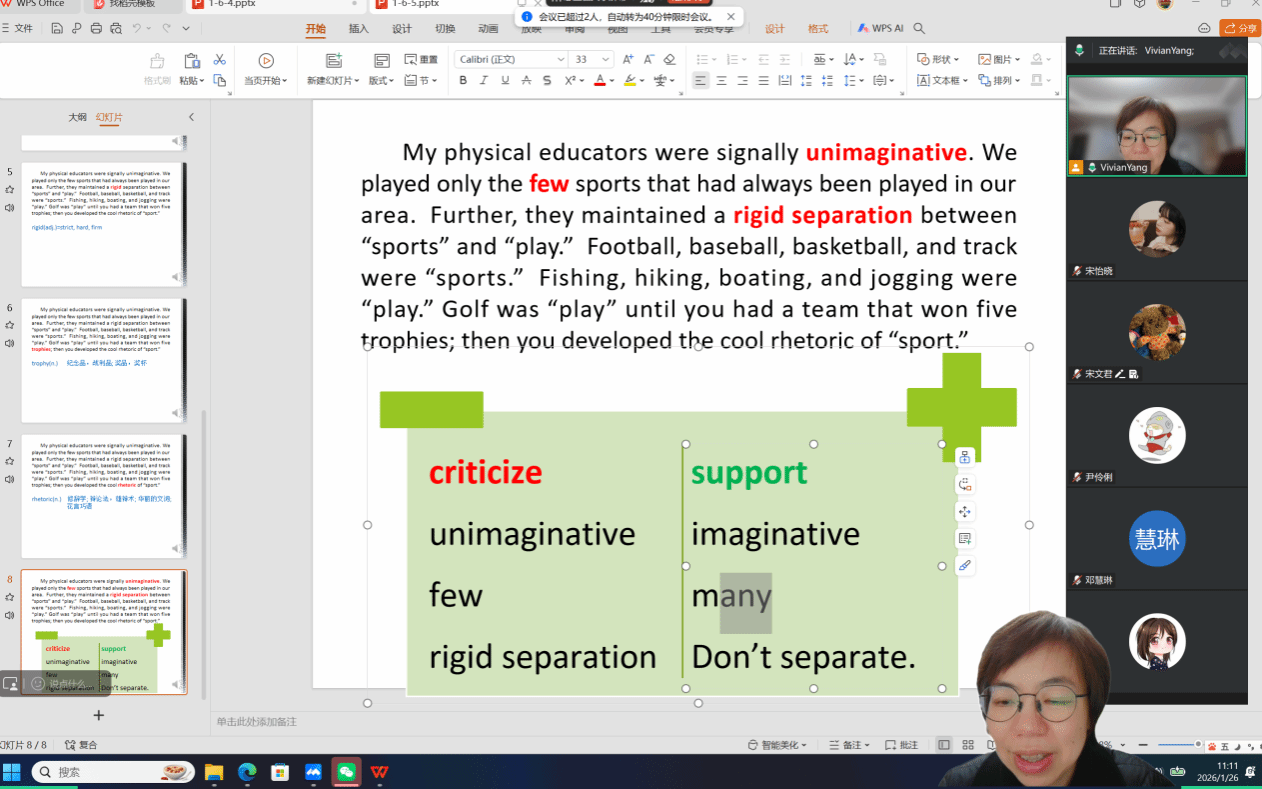Viewport: 1262px width, 789px height.
Task: Open WeChat from the taskbar
Action: [346, 772]
